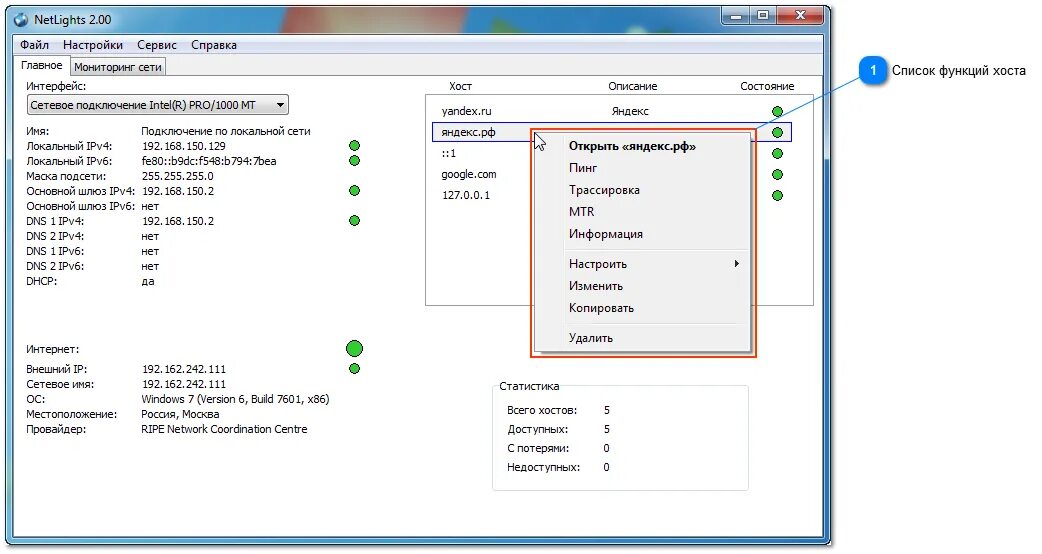Click the green light next to External IP
This screenshot has height=554, width=1042.
click(354, 369)
